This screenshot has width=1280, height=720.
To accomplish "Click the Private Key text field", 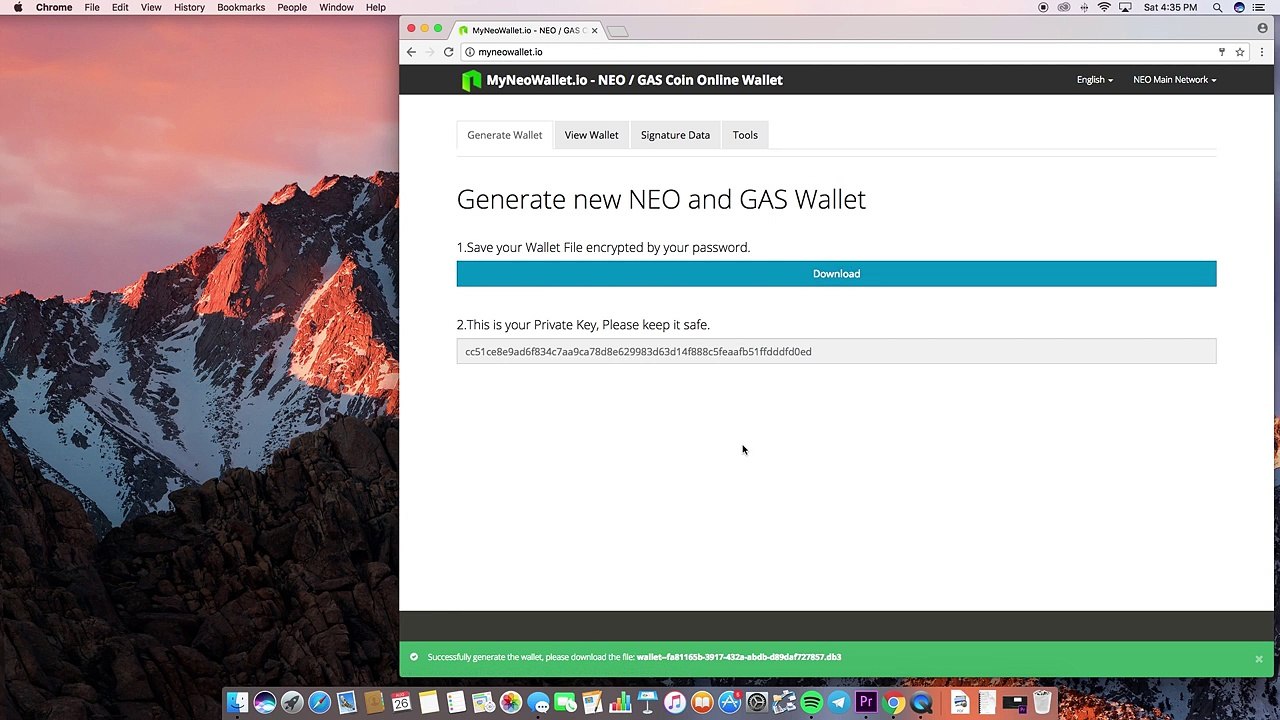I will (x=836, y=351).
